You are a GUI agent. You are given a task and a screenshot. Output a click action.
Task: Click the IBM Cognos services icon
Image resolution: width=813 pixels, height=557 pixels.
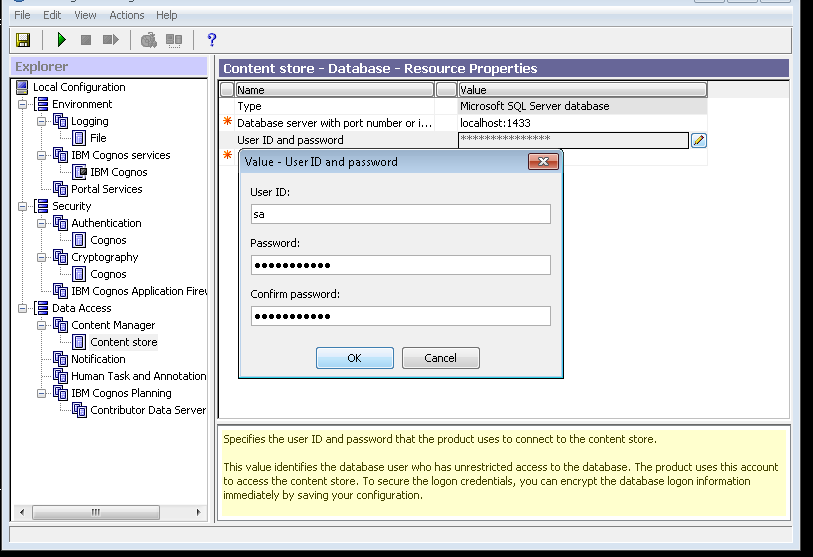tap(60, 155)
